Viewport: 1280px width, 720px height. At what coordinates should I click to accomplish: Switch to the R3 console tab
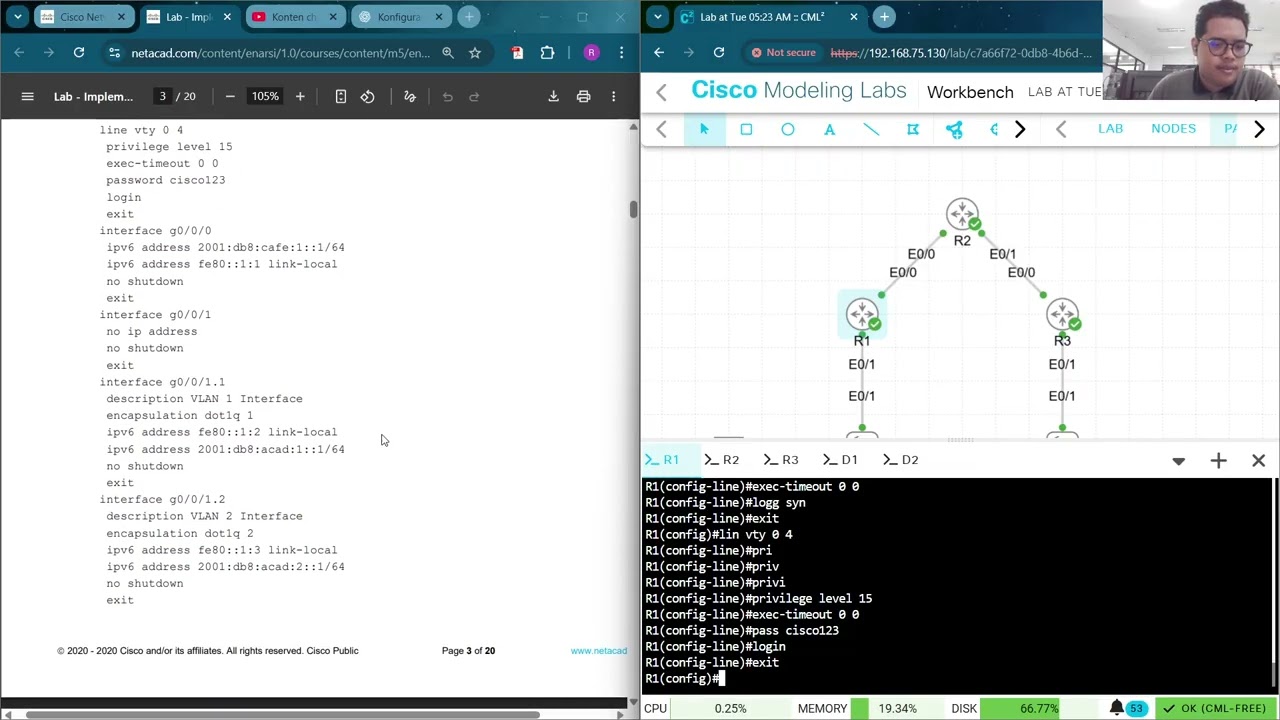(781, 460)
